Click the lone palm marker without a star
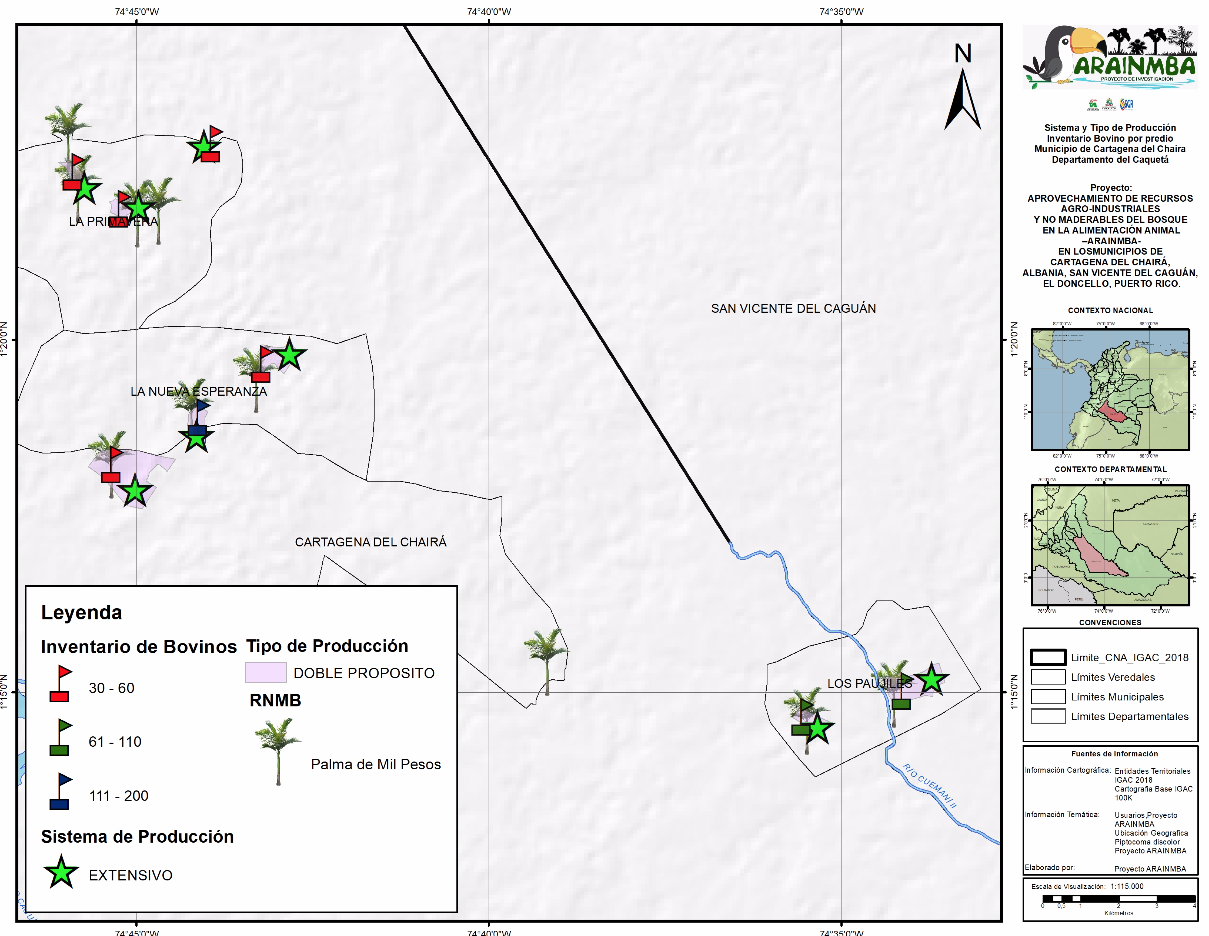This screenshot has width=1209, height=936. pos(546,659)
